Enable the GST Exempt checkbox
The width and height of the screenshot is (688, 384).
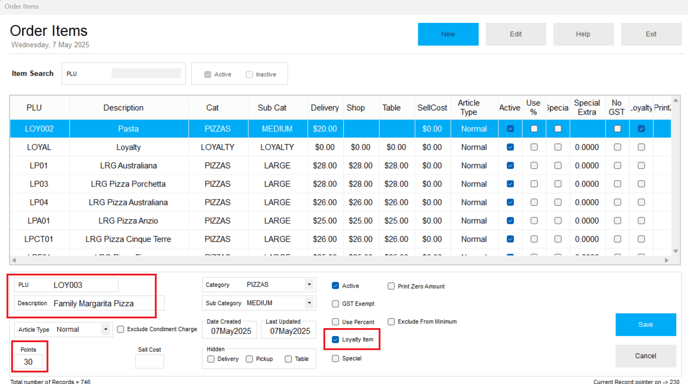pos(335,304)
